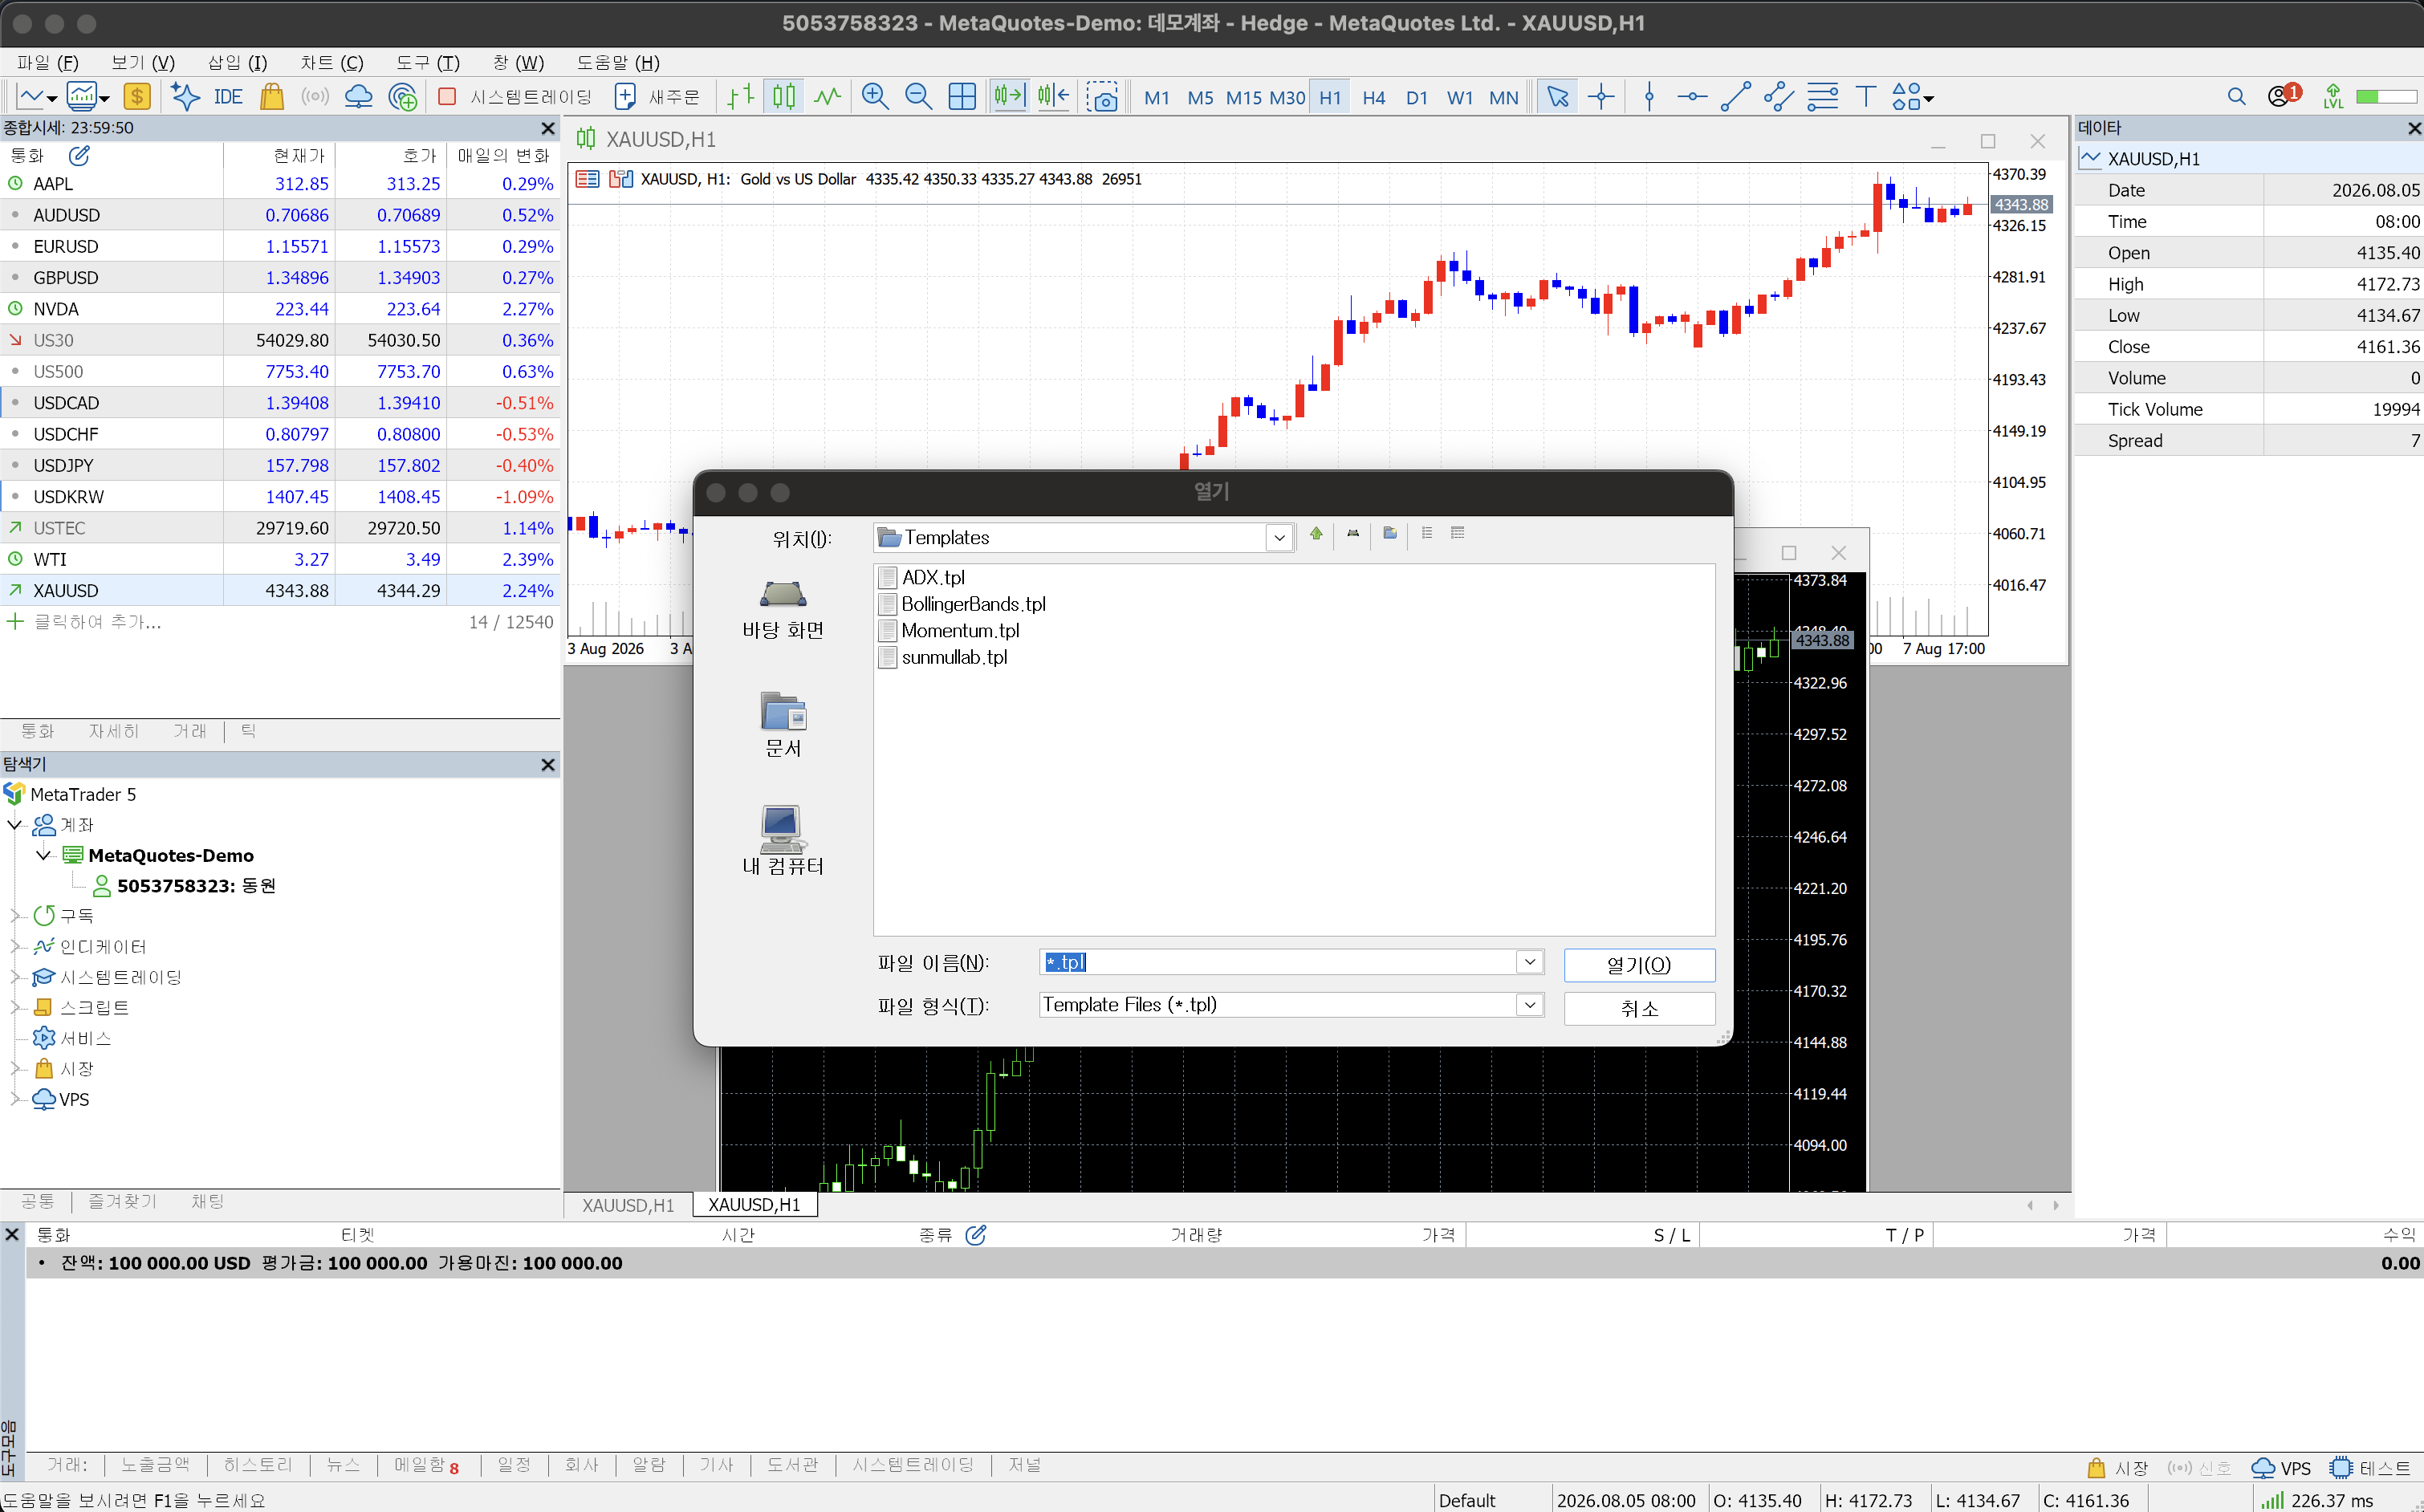Screen dimensions: 2424x1512
Task: Open the chart templates dropdown in the toolbar
Action: coord(90,97)
